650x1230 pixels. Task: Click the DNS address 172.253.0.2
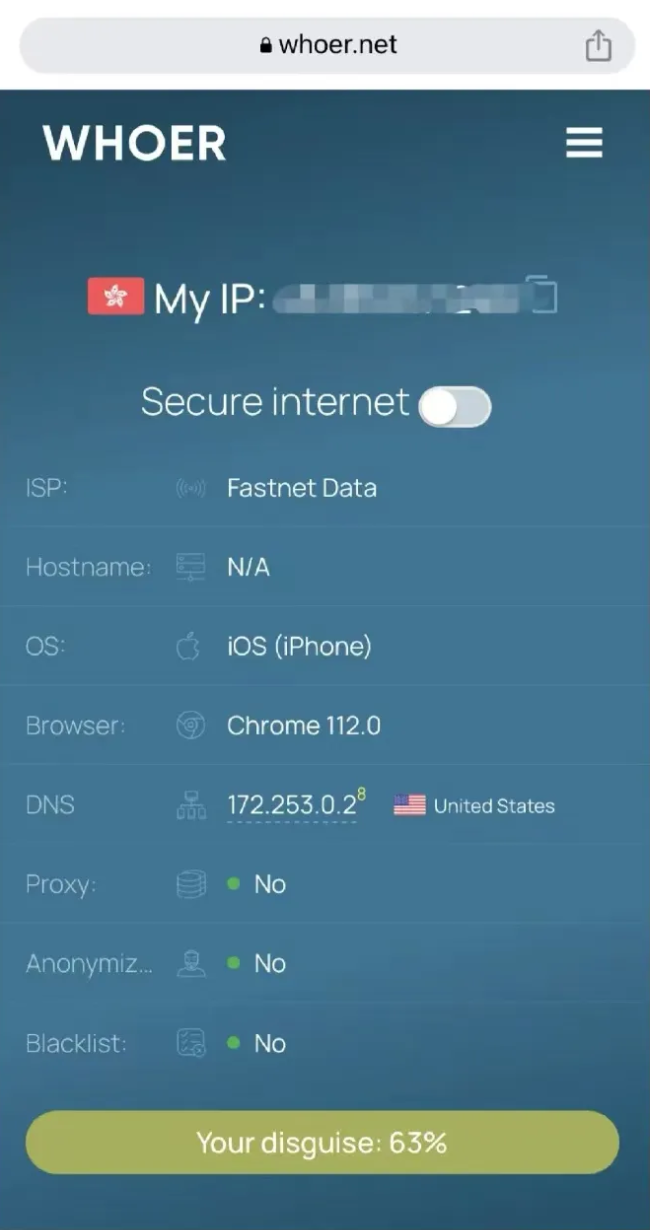coord(291,806)
